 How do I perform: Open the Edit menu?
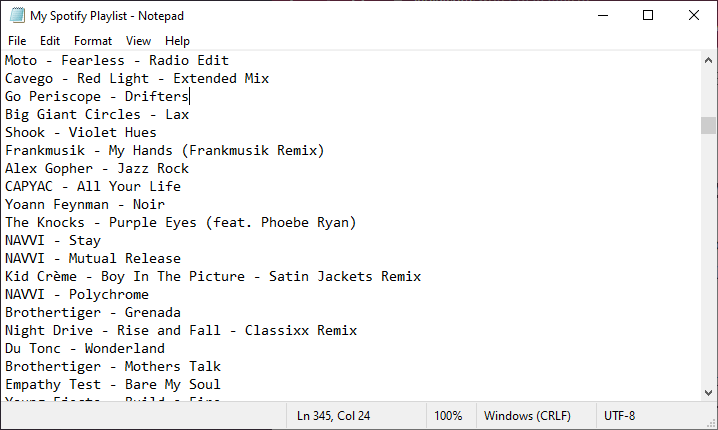pos(50,41)
